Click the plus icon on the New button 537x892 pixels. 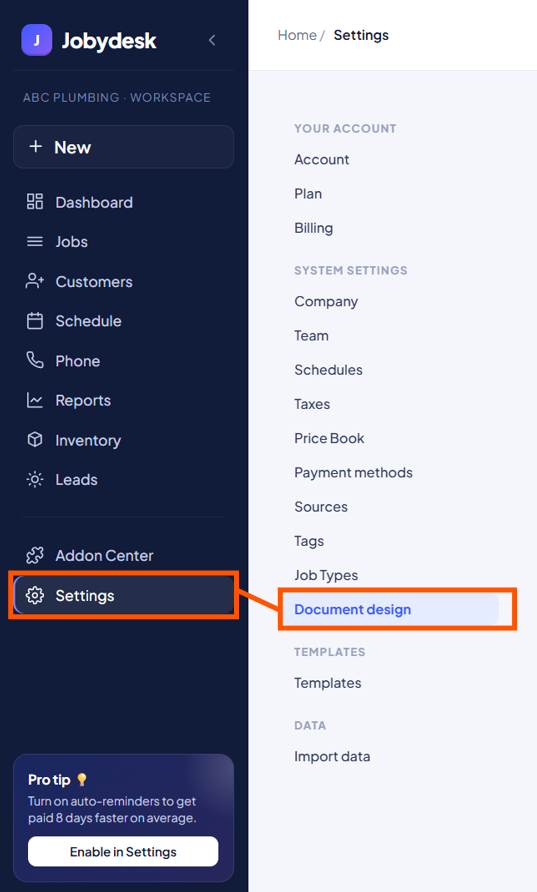(35, 147)
